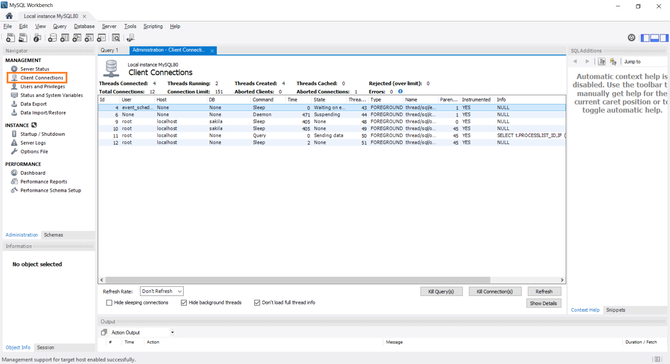The width and height of the screenshot is (670, 364).
Task: Open Data Export
Action: 33,104
